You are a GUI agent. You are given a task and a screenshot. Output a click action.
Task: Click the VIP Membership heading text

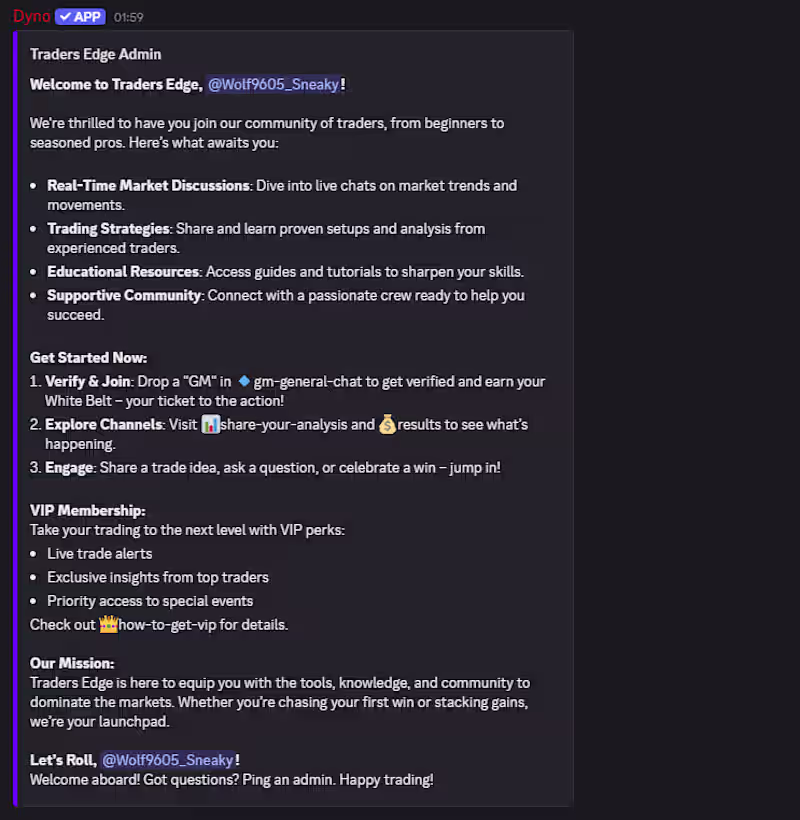(87, 510)
